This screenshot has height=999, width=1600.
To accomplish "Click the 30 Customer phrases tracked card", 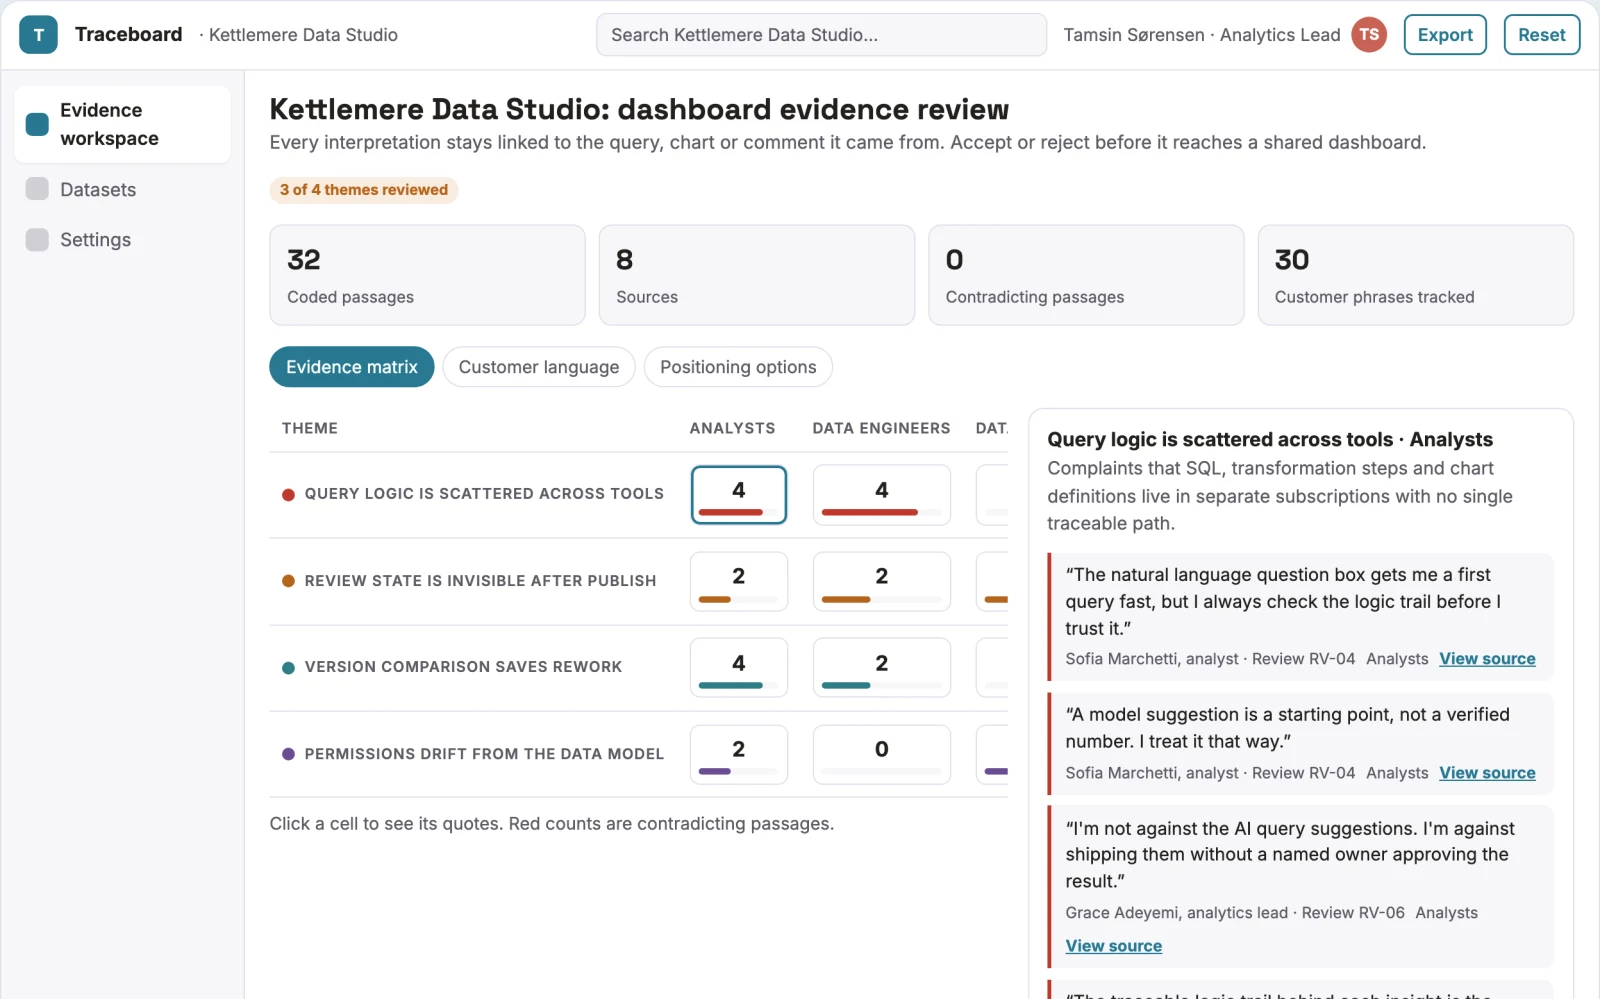I will click(1416, 275).
